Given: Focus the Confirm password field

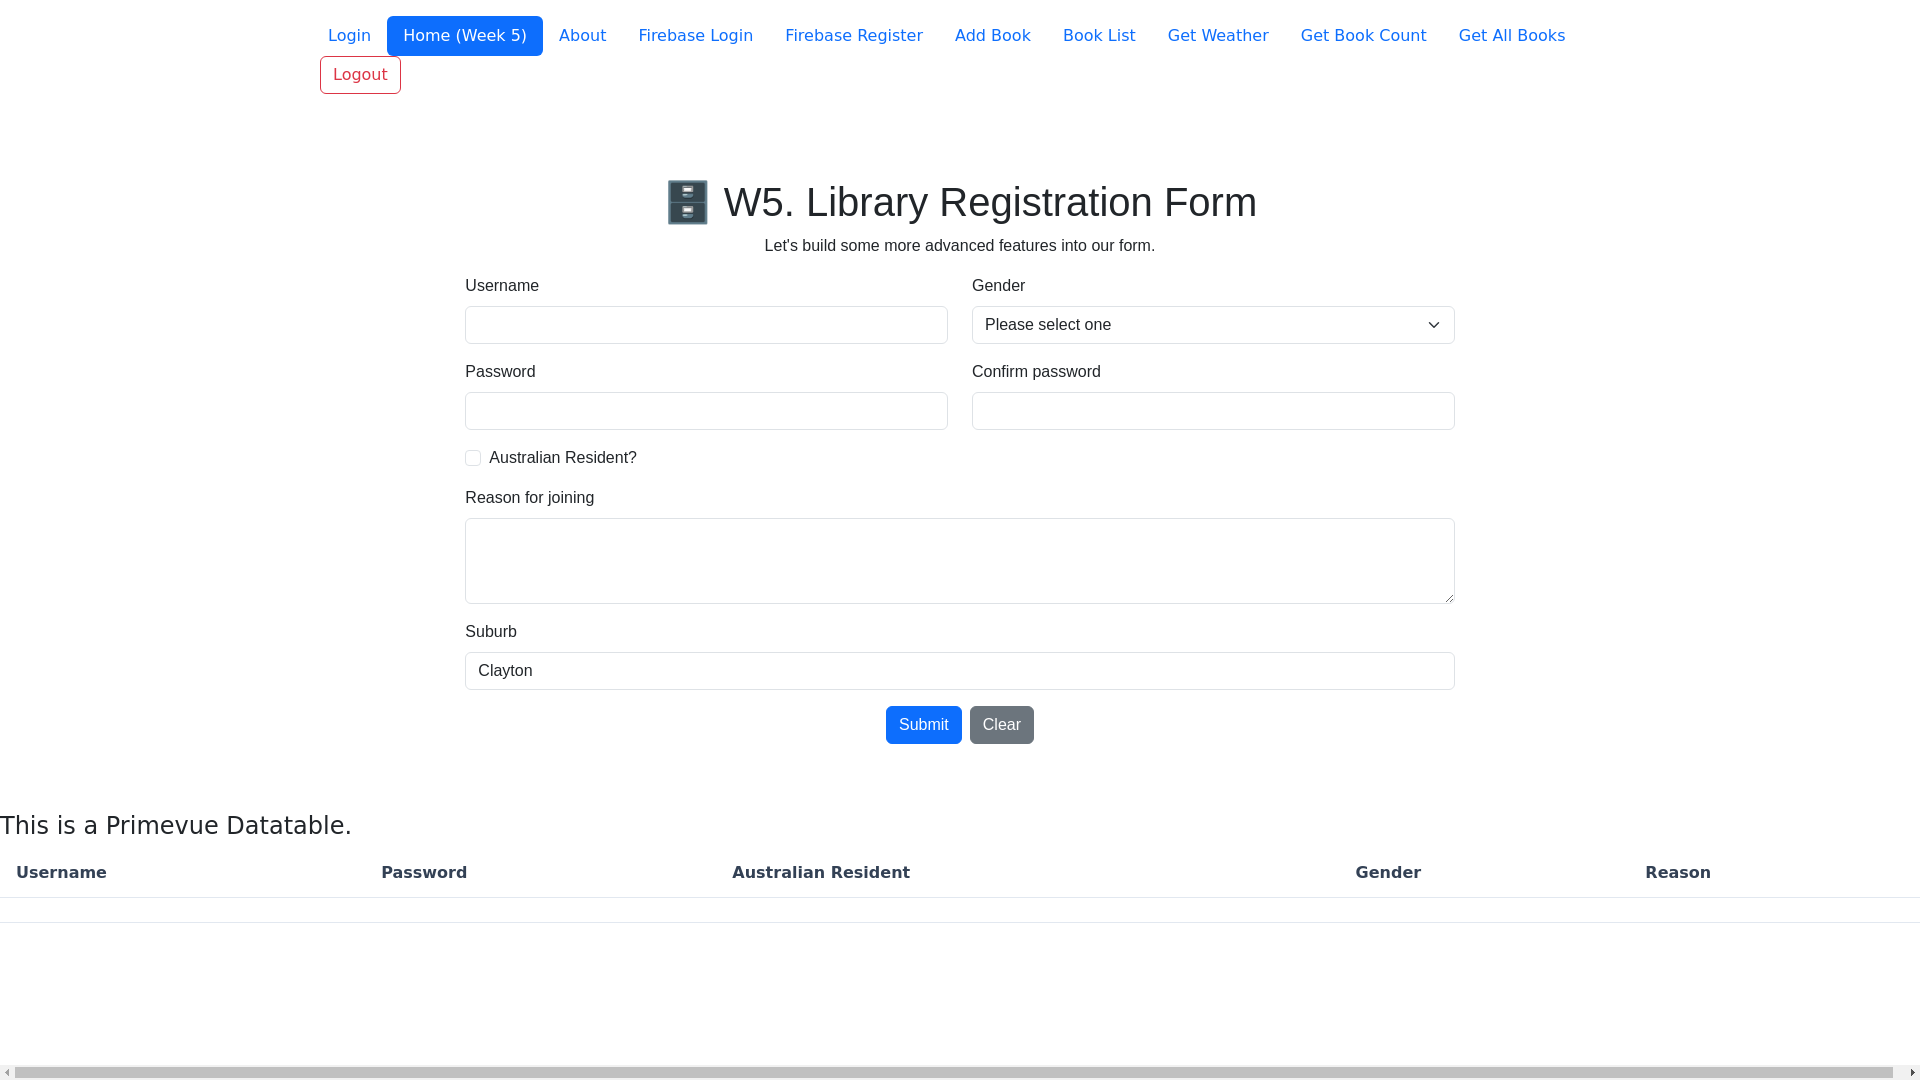Looking at the screenshot, I should pyautogui.click(x=1213, y=411).
